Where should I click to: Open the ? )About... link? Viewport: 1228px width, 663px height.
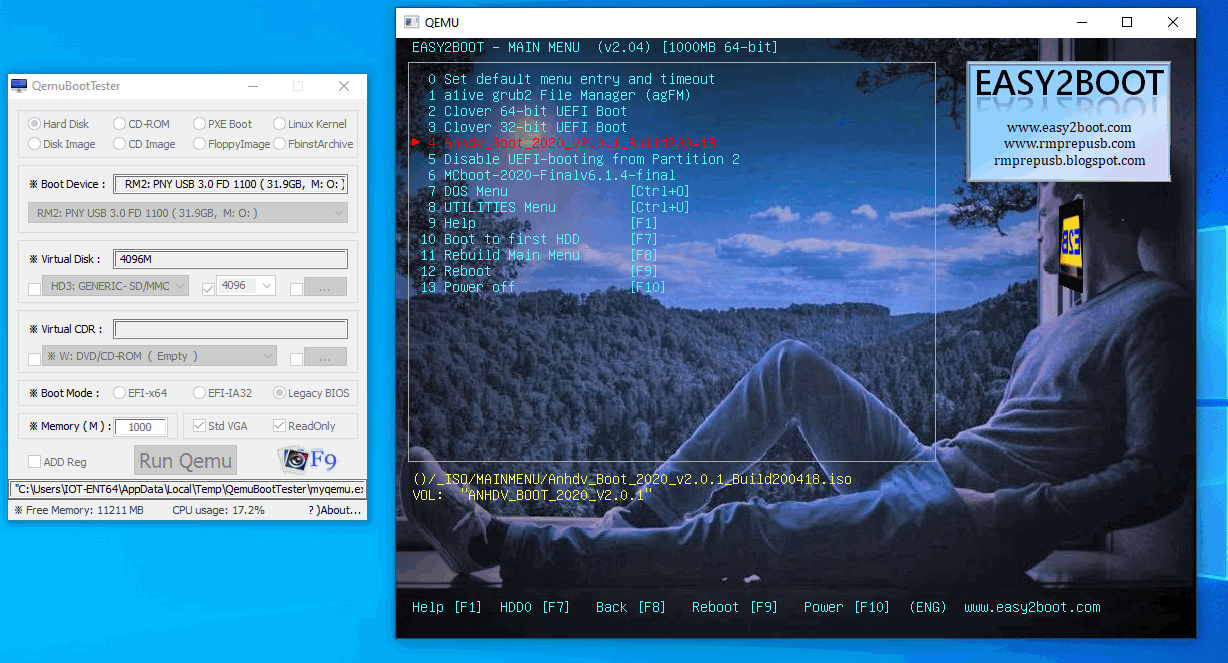pos(335,510)
